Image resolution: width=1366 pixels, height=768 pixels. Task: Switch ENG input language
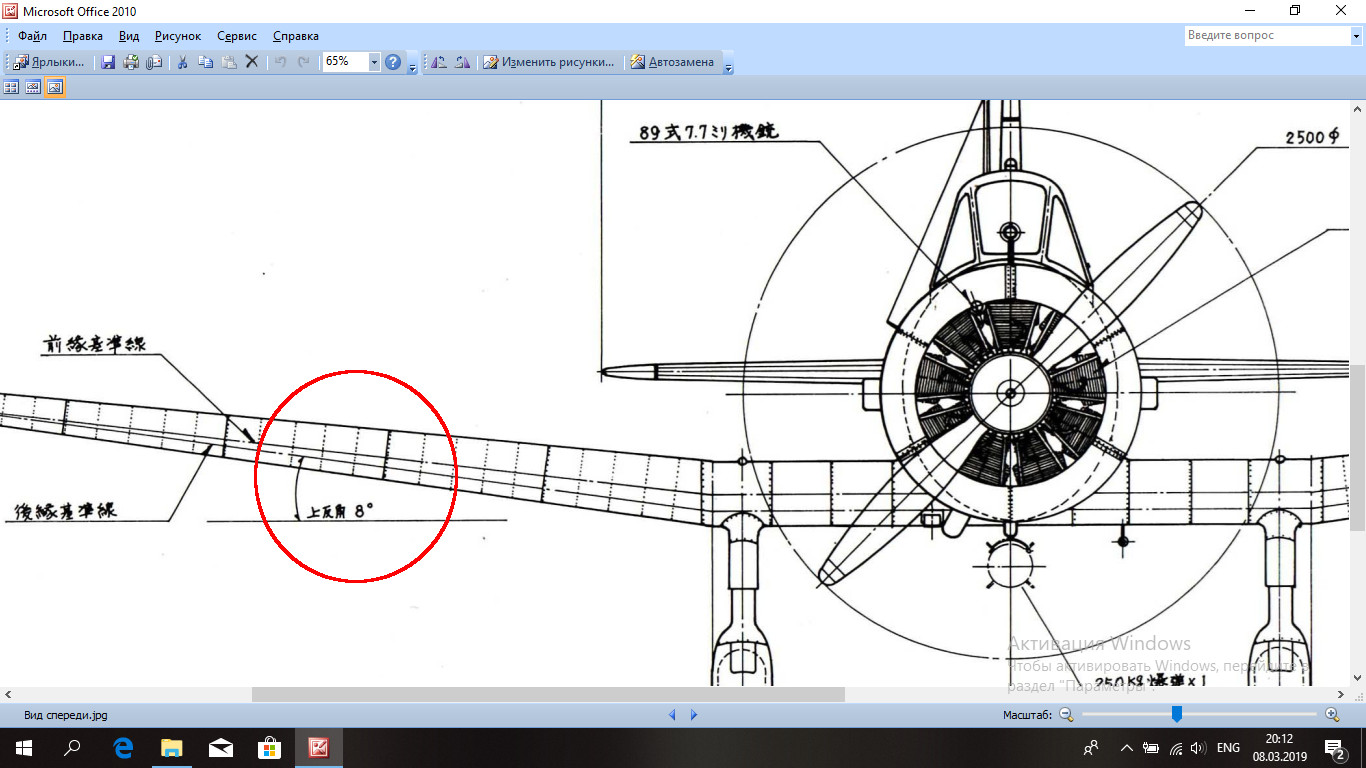coord(1228,747)
